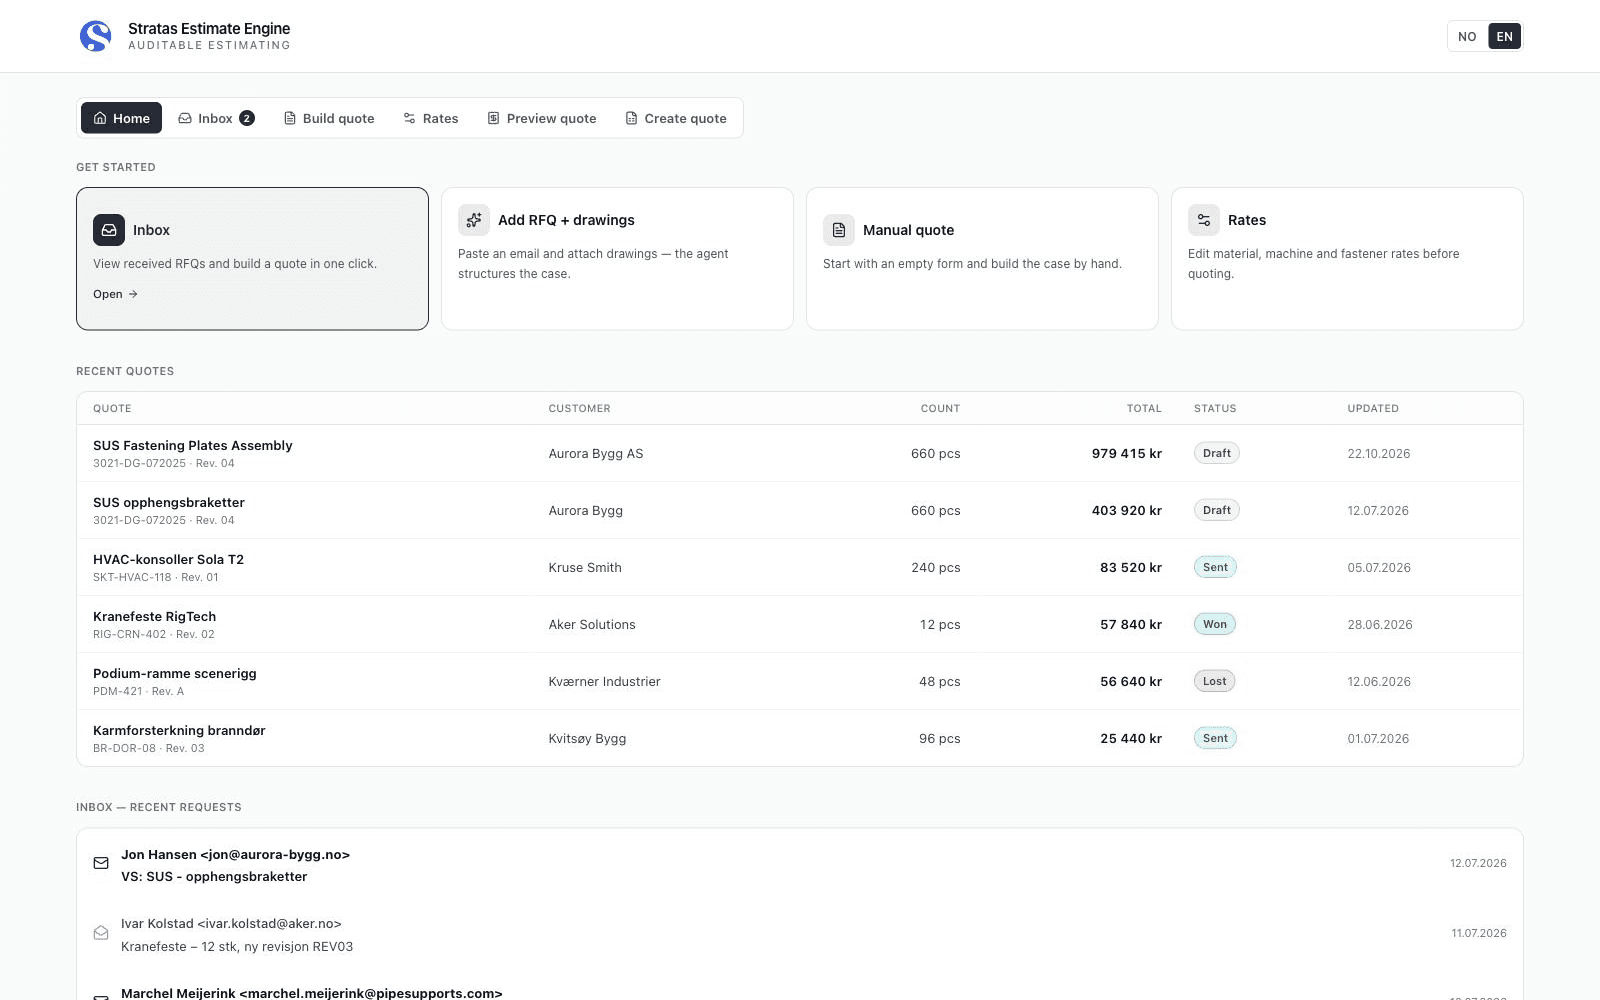Open the Create quote tab
Viewport: 1600px width, 1000px height.
click(676, 118)
